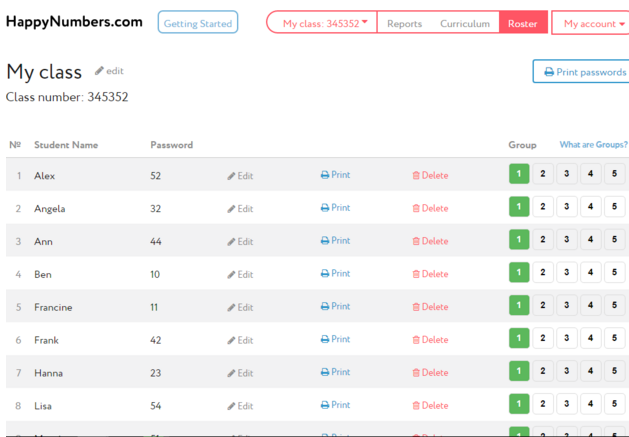Open the What are Groups? link

tap(593, 145)
